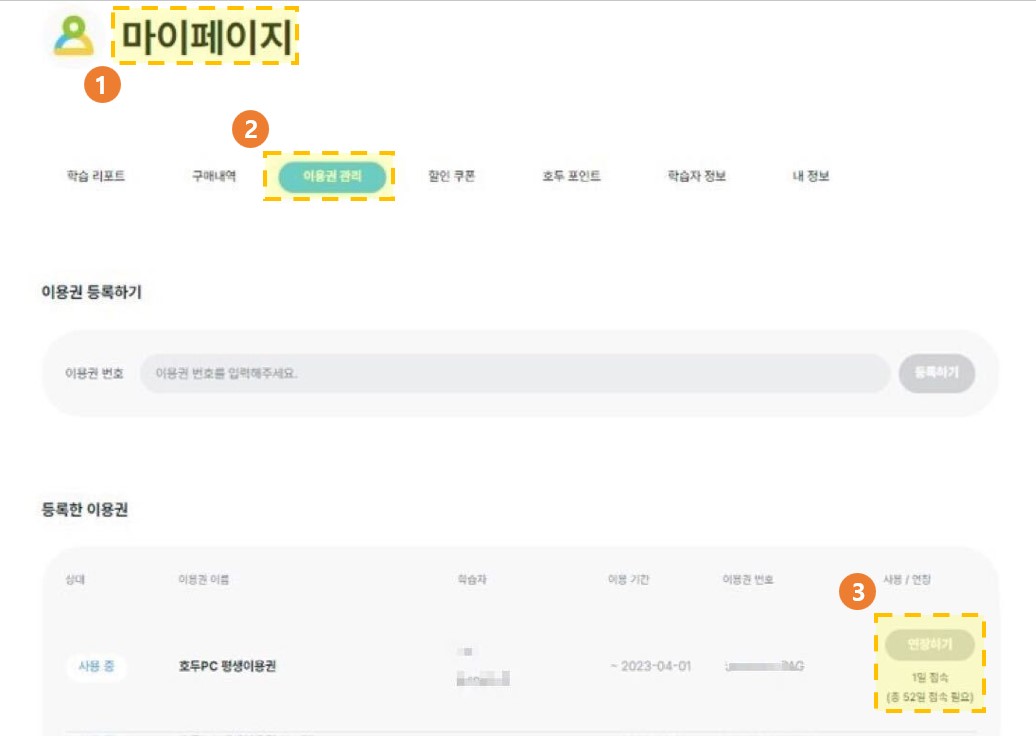Select the 호두PC 평생이용권 pass name
Screen dimensions: 1036x736
tap(227, 666)
